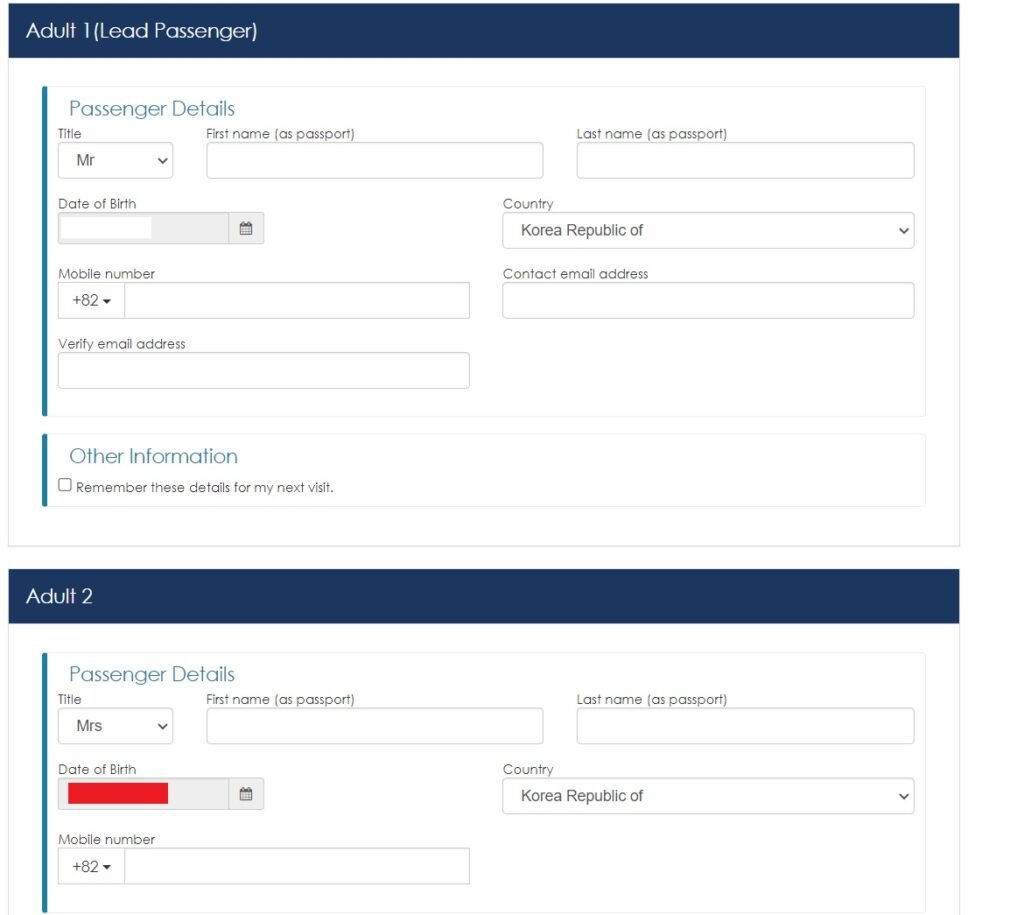
Task: Click the Adult 2 section header
Action: coord(484,596)
